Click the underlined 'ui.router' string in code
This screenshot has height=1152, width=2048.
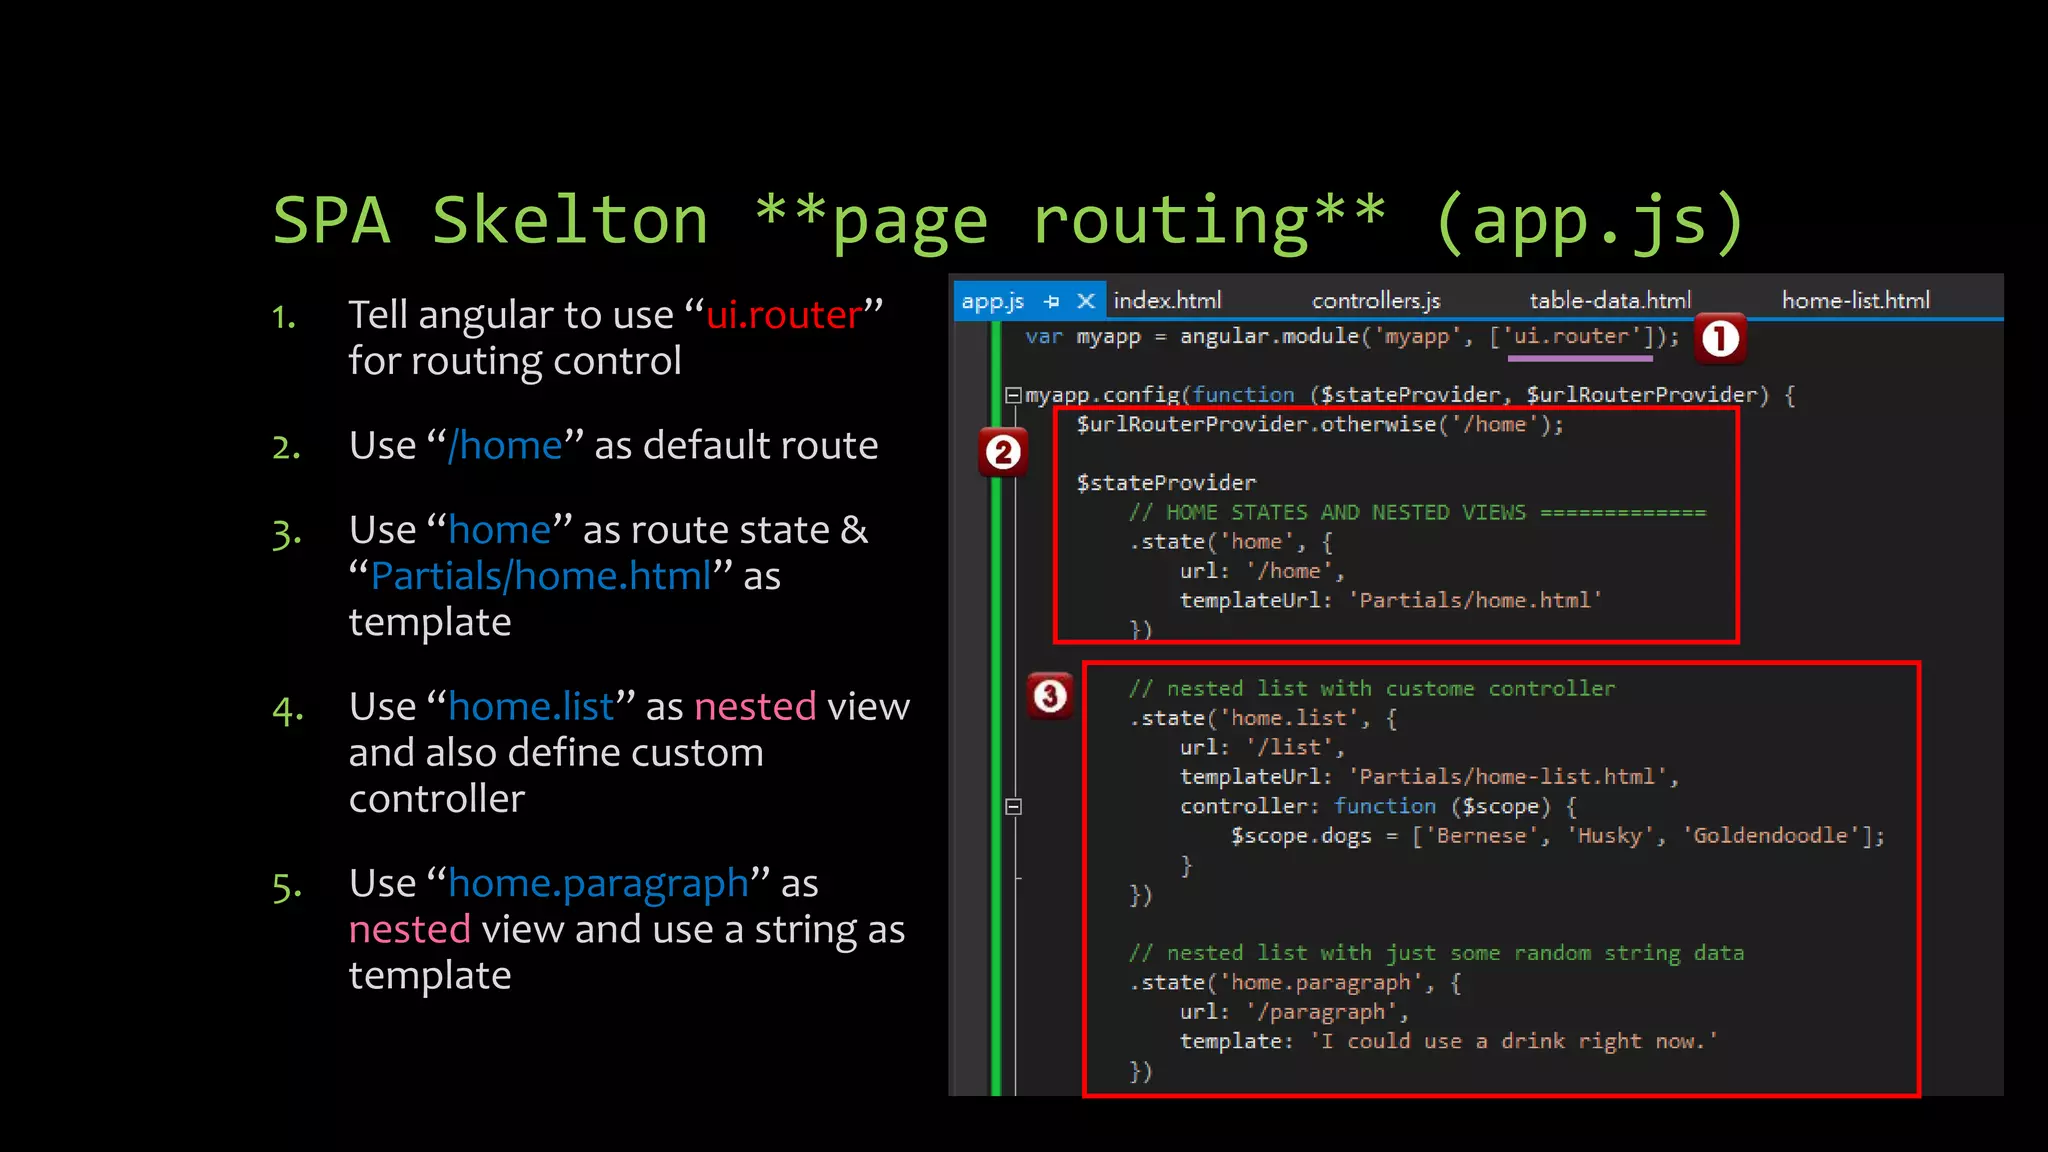1571,337
